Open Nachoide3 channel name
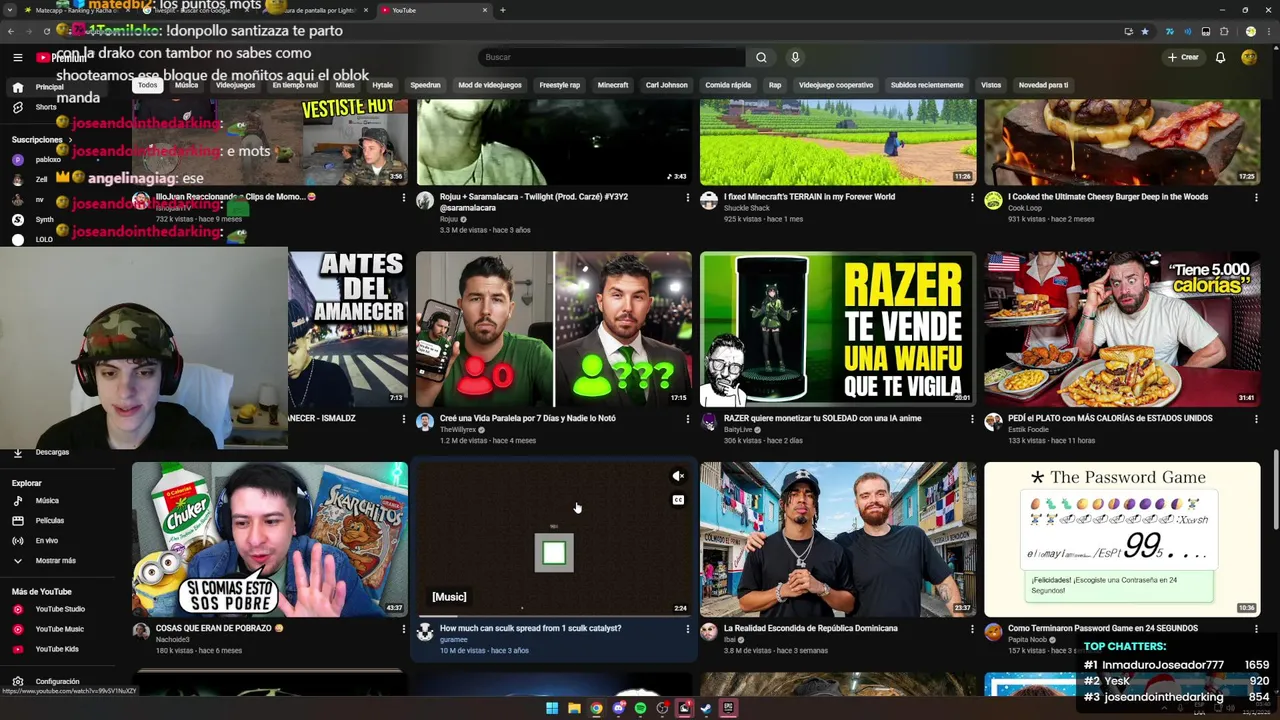 (173, 640)
